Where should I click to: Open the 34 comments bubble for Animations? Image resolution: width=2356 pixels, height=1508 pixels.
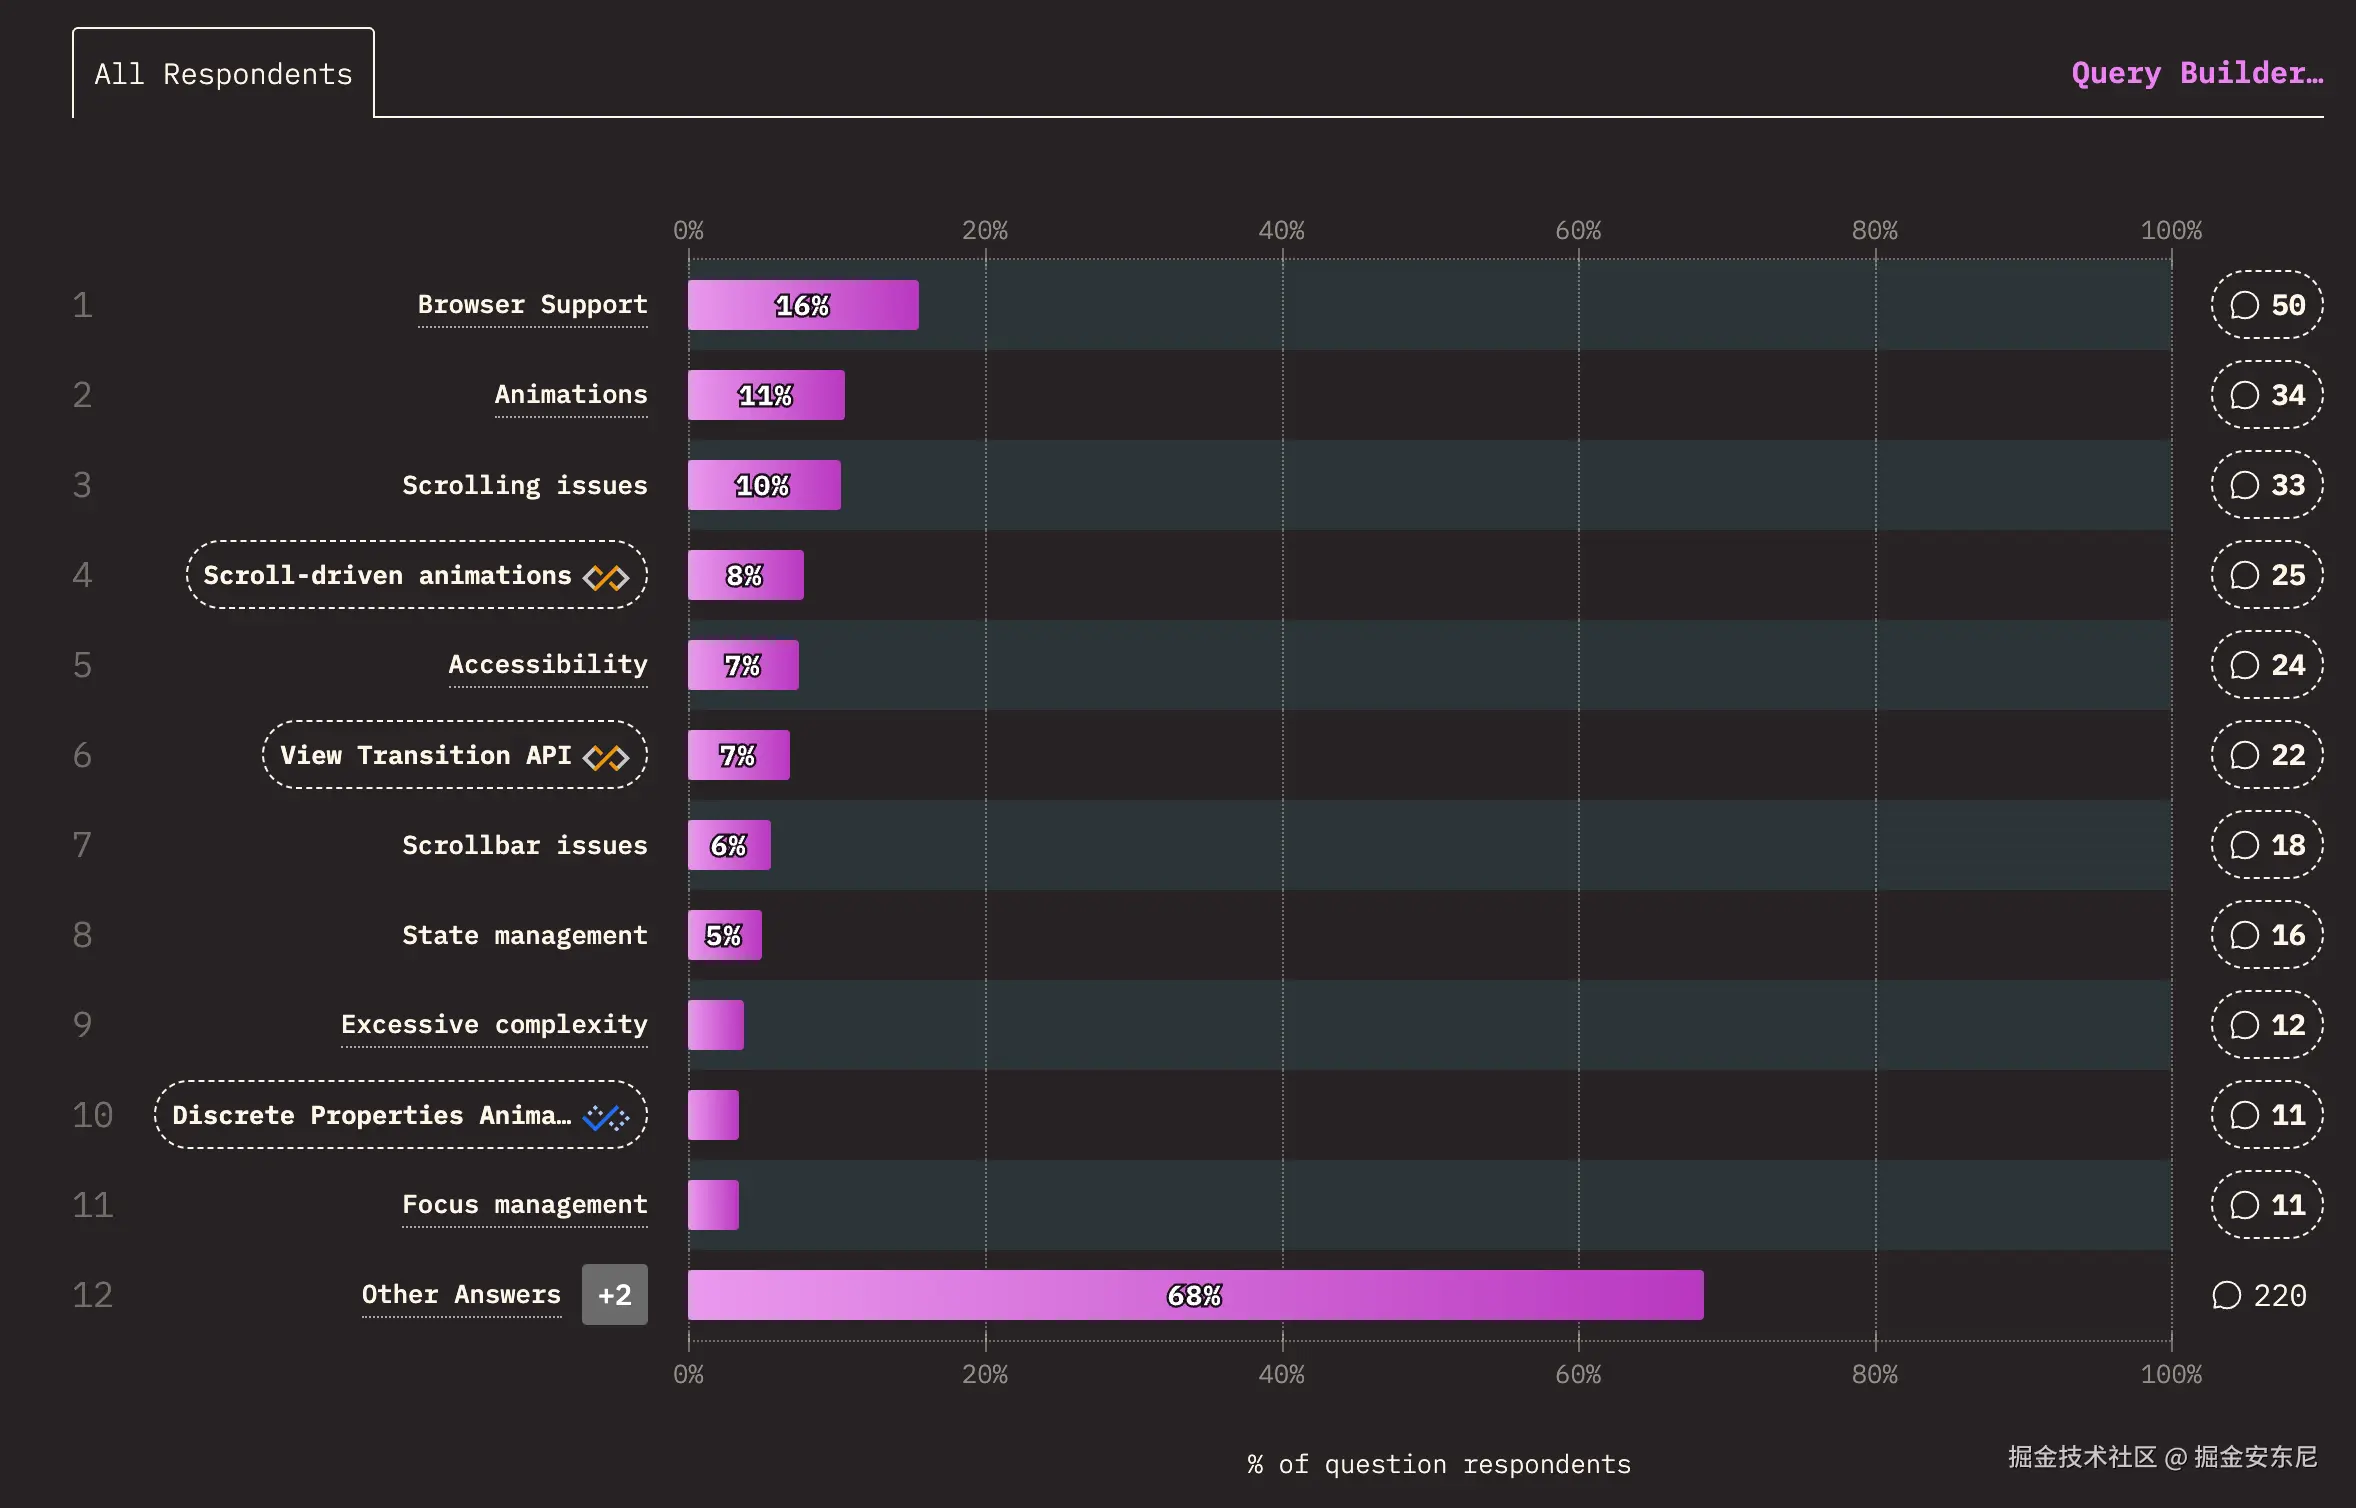tap(2266, 395)
